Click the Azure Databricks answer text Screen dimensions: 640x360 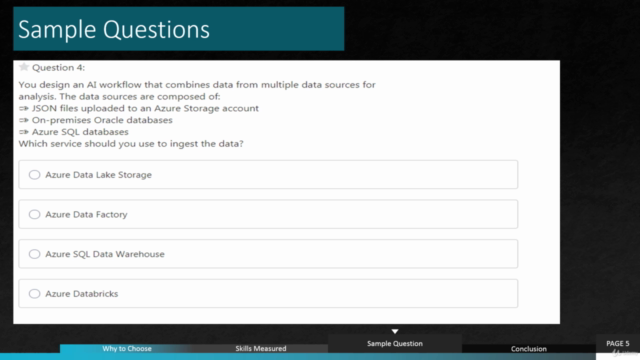click(82, 293)
